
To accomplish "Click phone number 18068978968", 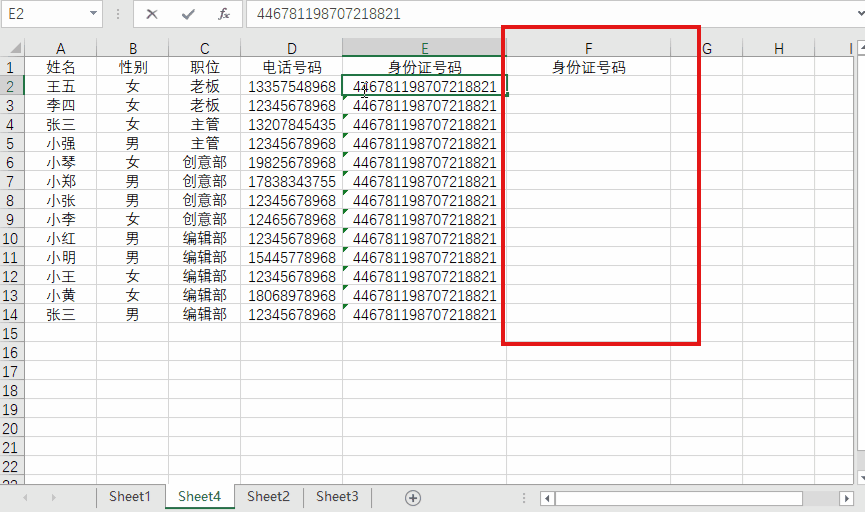I will coord(292,295).
